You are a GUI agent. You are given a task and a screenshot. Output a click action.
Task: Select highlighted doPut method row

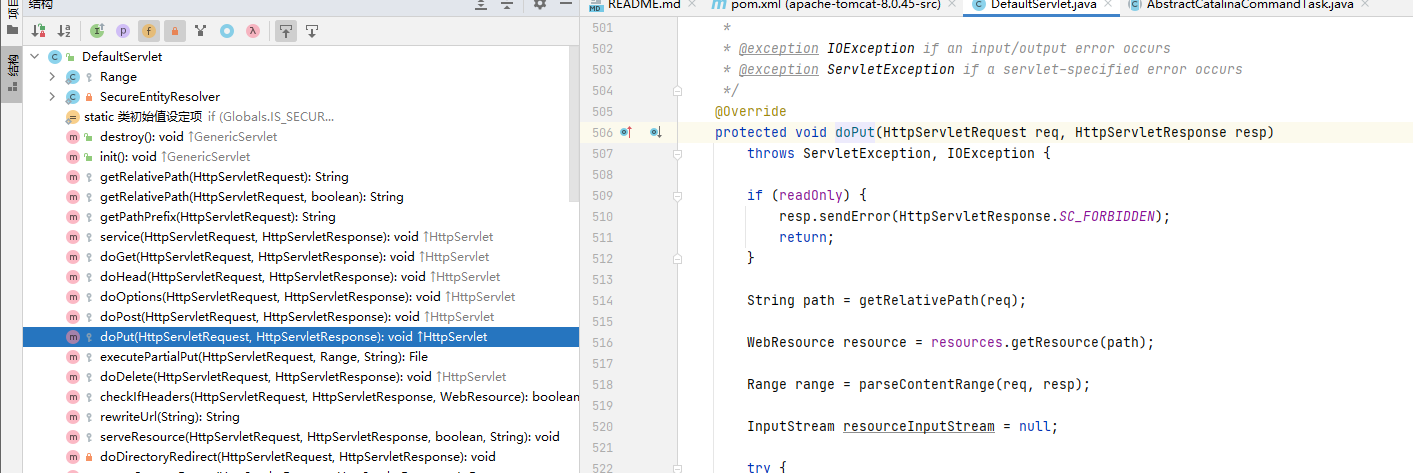[x=300, y=337]
